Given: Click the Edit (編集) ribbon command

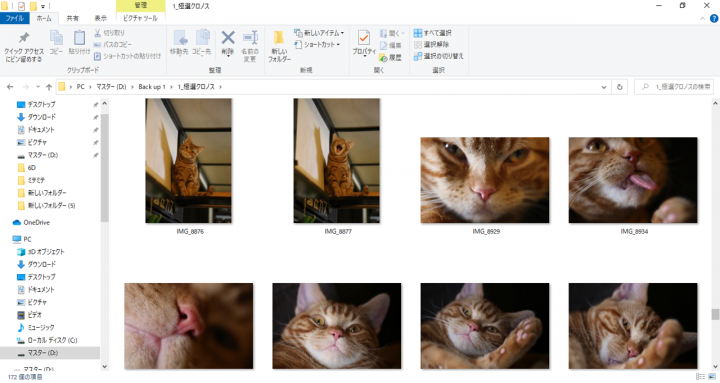Looking at the screenshot, I should pos(391,45).
